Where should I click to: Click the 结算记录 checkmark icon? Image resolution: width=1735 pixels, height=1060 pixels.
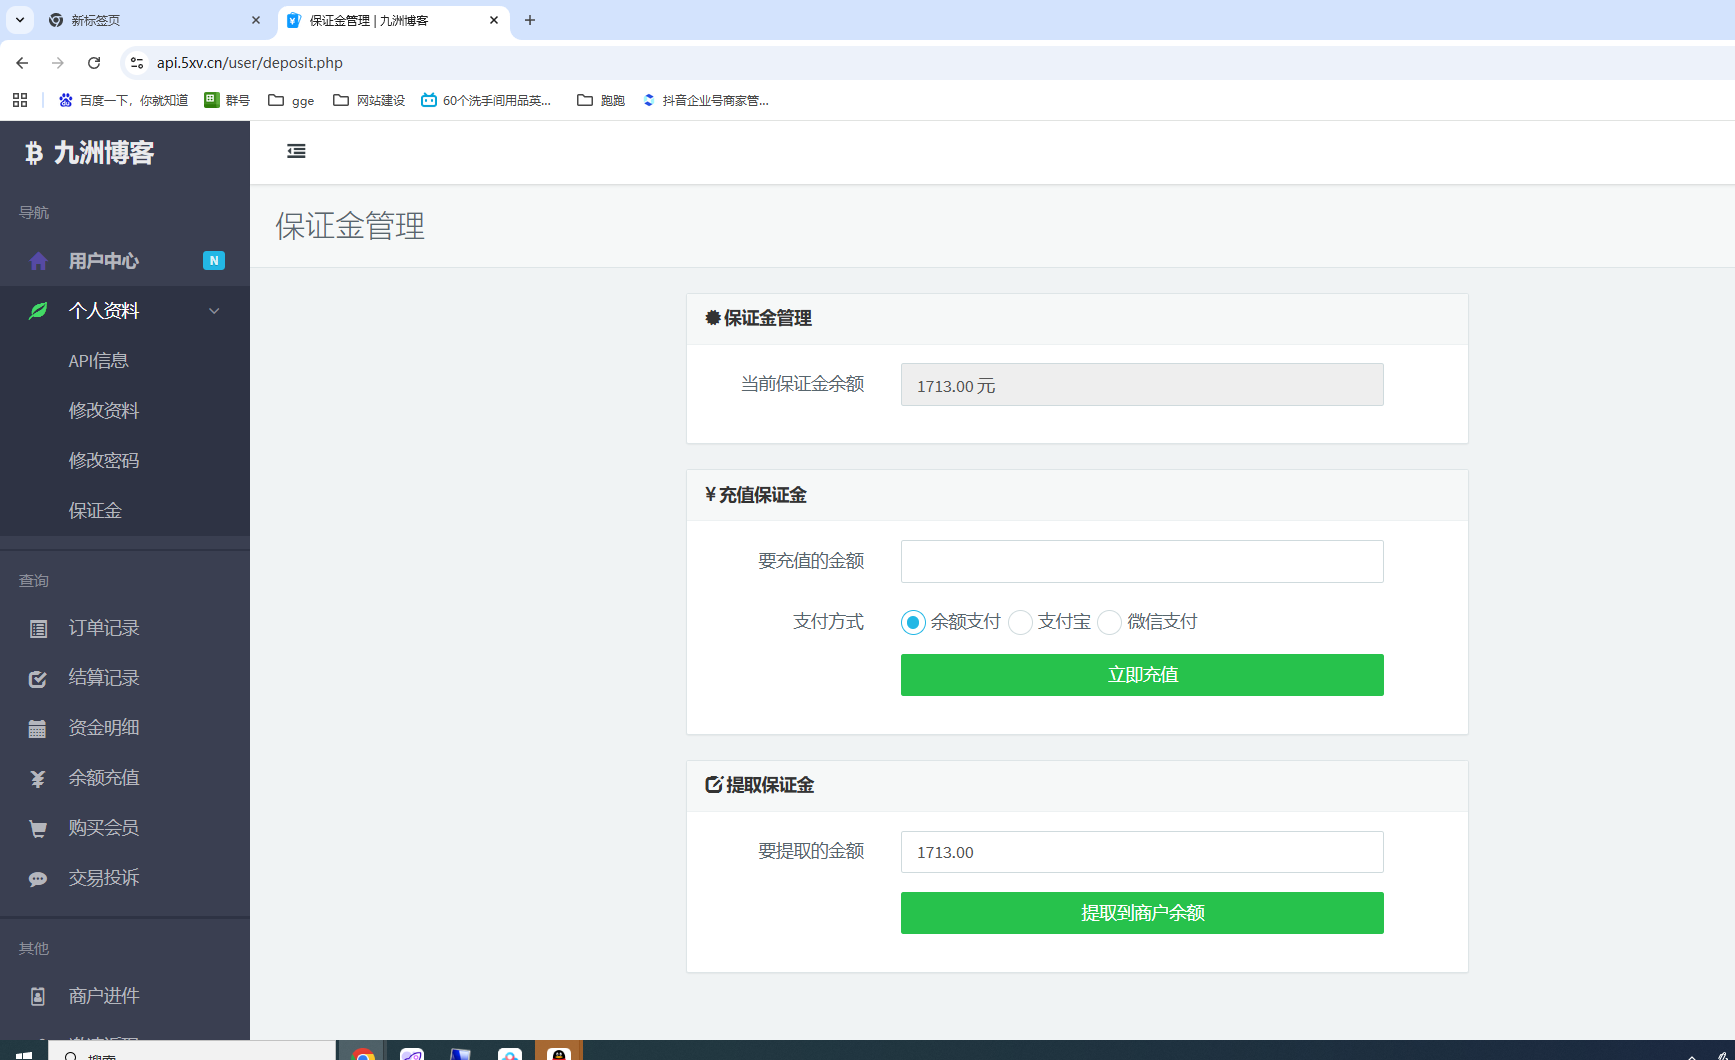tap(38, 679)
